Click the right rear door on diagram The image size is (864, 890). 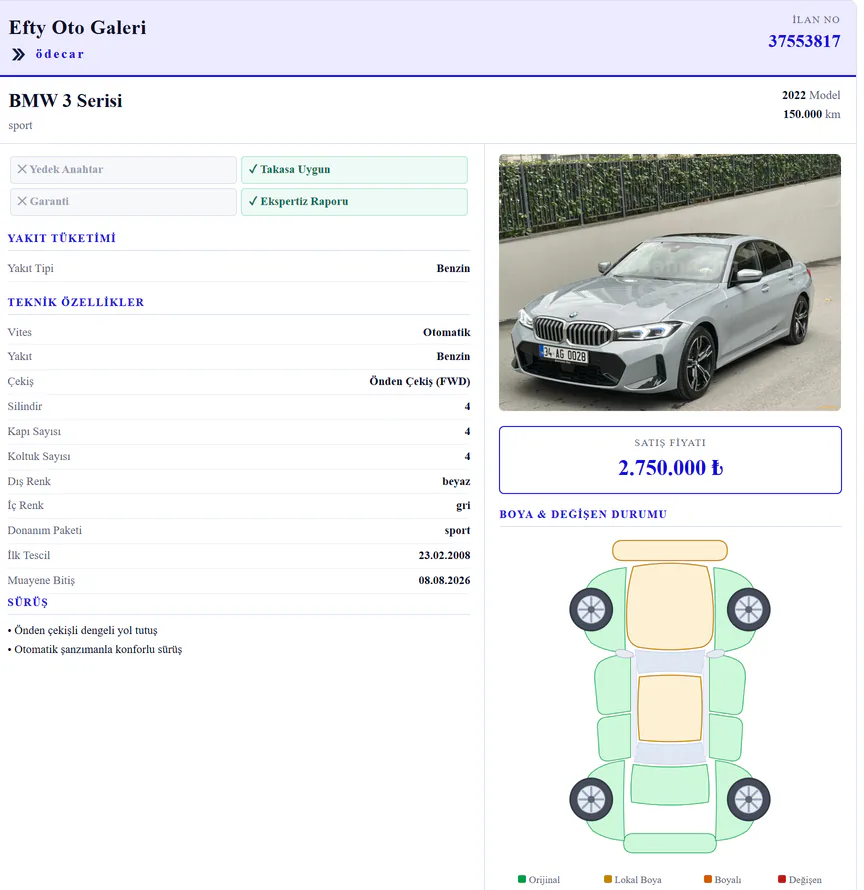coord(725,737)
